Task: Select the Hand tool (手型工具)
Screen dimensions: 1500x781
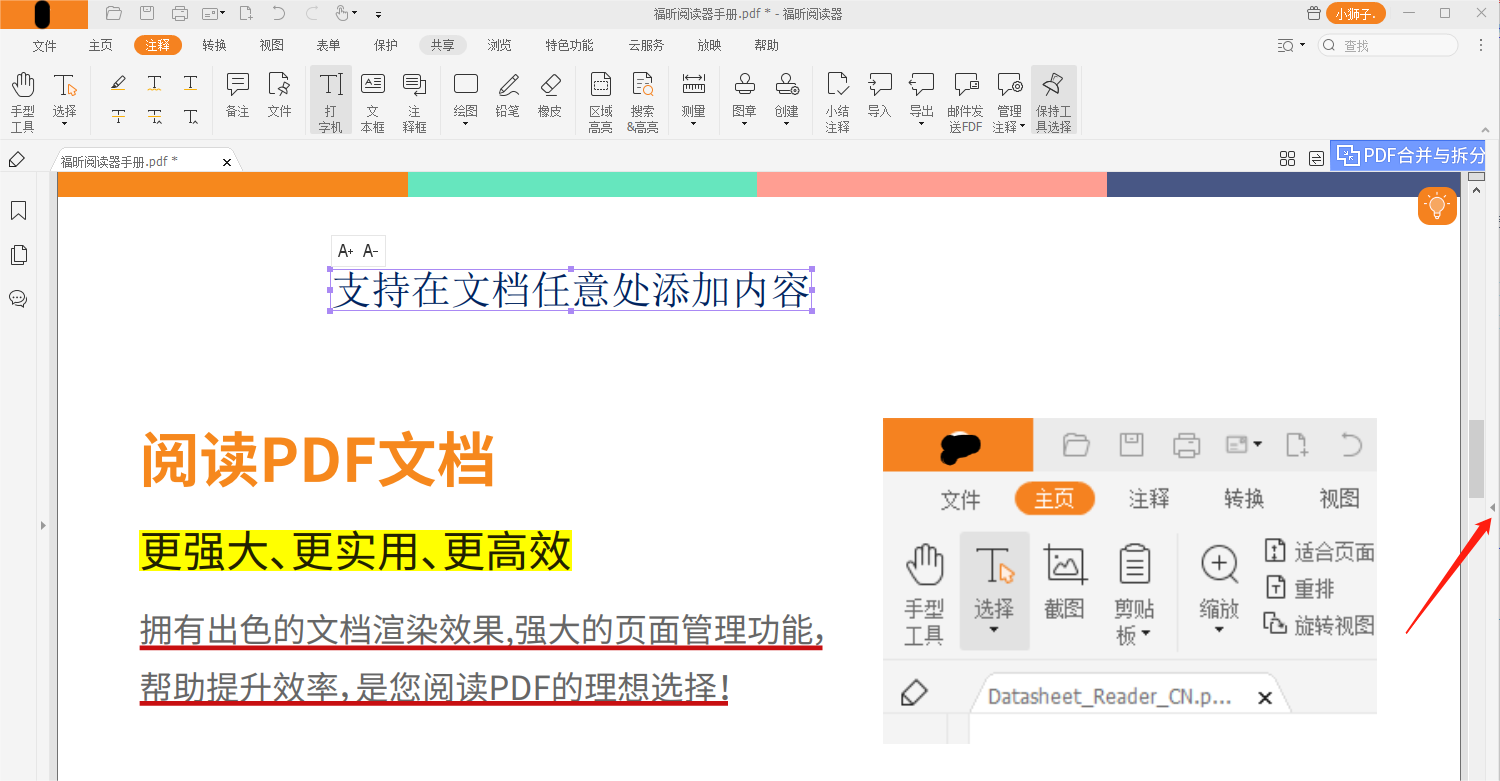Action: click(x=22, y=101)
